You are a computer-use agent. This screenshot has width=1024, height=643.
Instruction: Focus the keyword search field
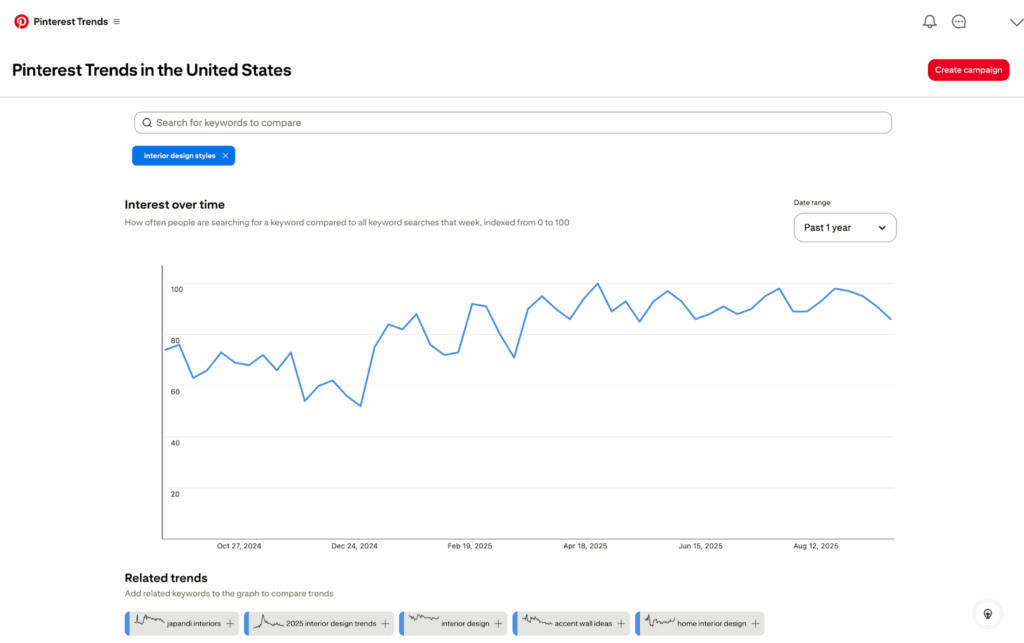click(520, 123)
